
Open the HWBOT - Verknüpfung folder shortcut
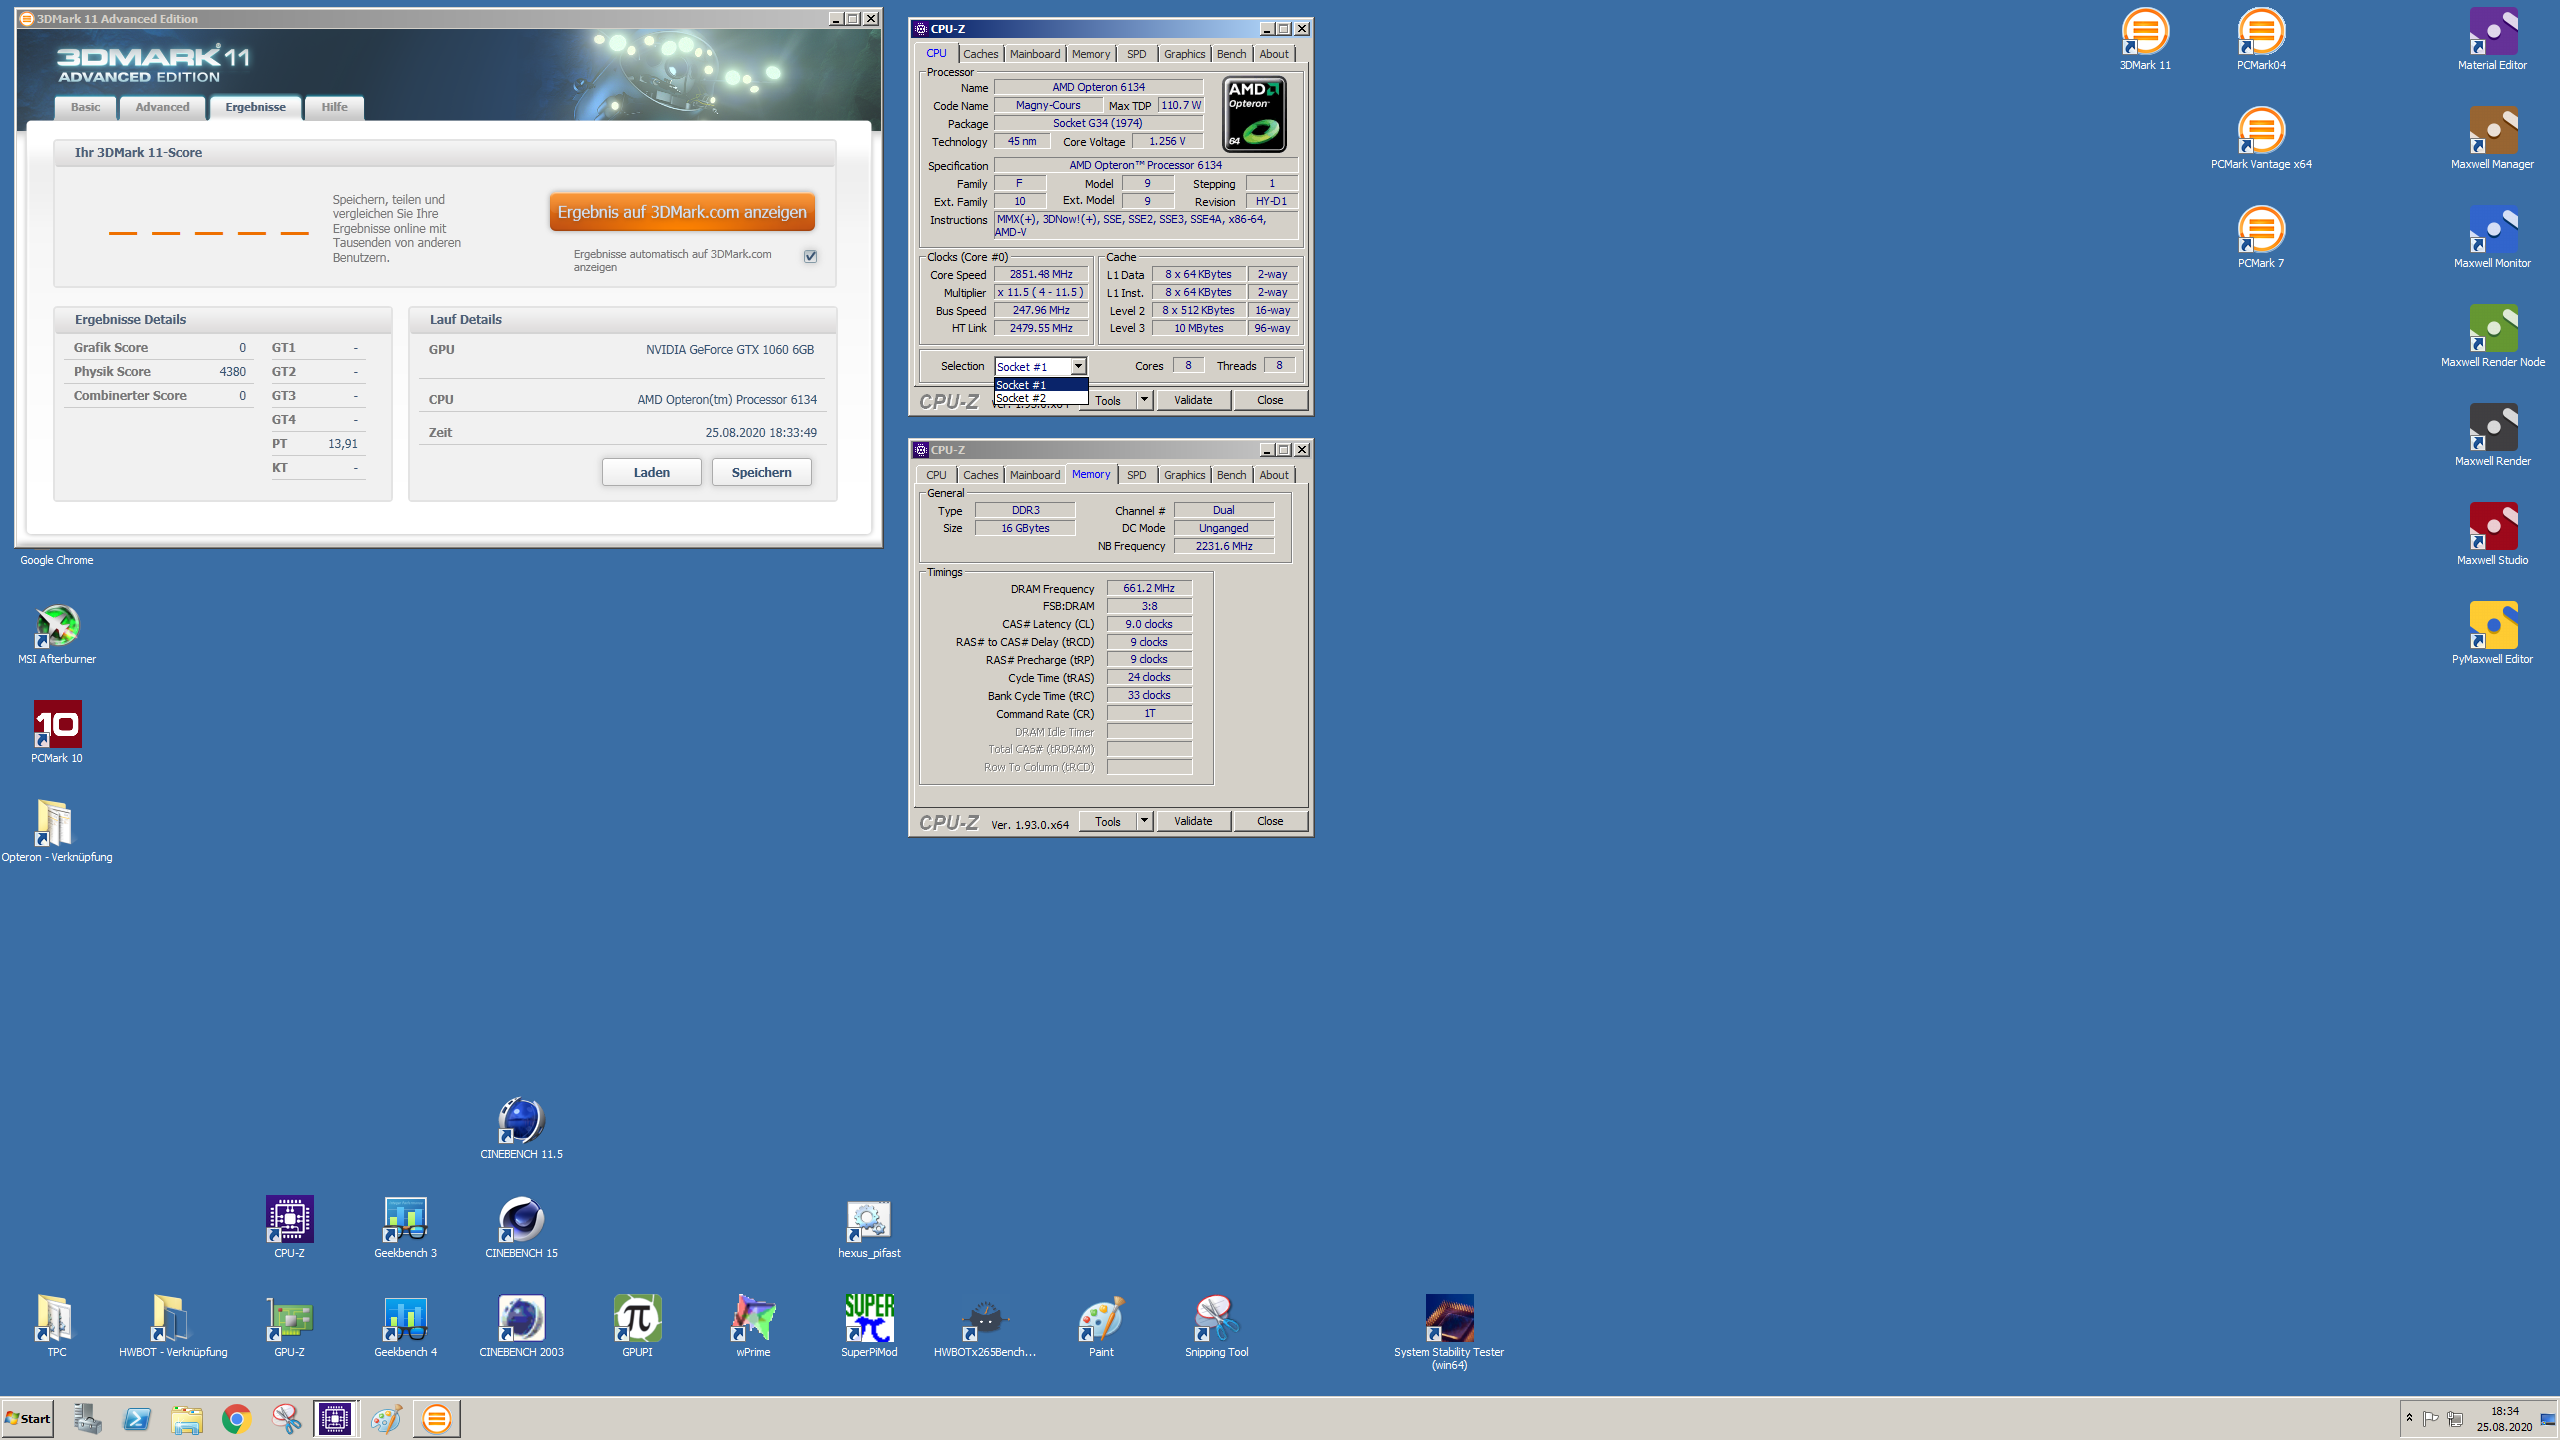coord(173,1327)
